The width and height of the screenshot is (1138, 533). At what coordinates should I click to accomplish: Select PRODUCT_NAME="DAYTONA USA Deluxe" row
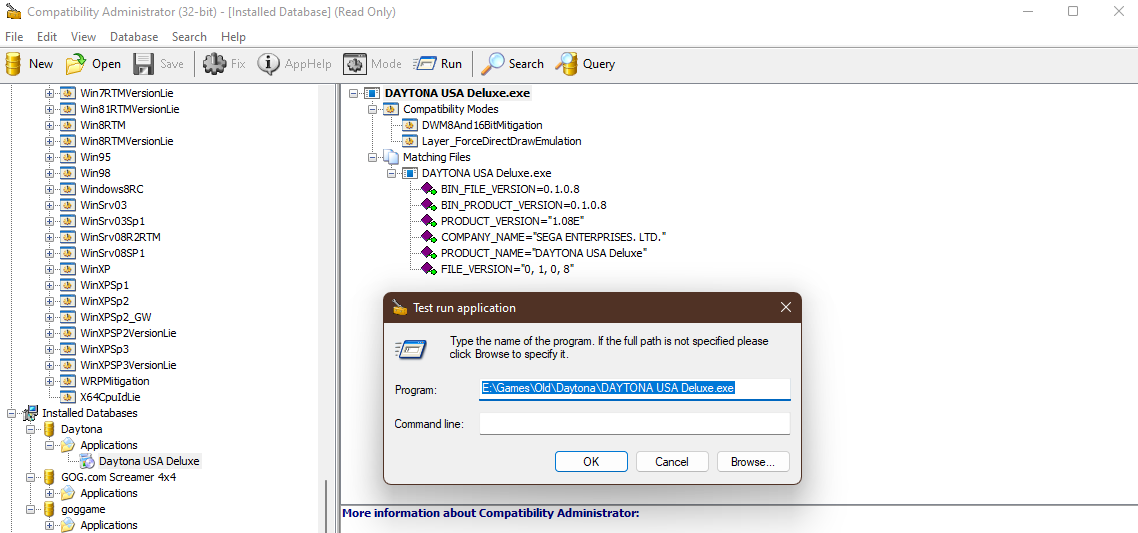(x=544, y=253)
